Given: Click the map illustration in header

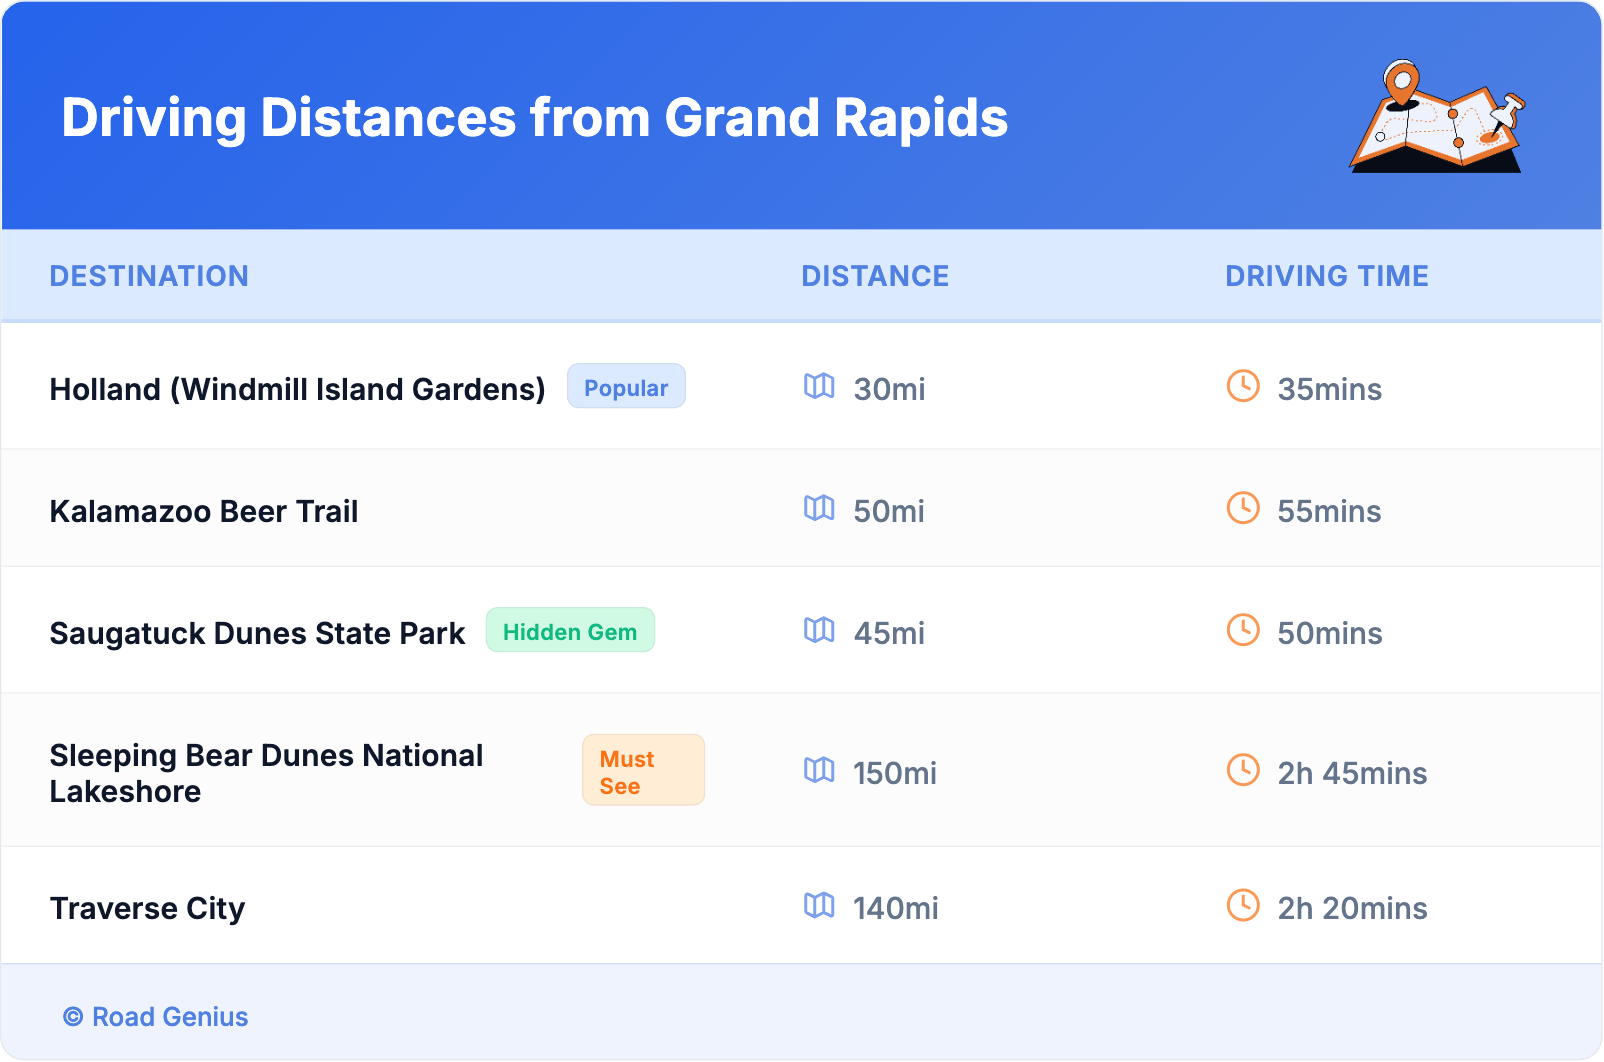Looking at the screenshot, I should (x=1437, y=118).
